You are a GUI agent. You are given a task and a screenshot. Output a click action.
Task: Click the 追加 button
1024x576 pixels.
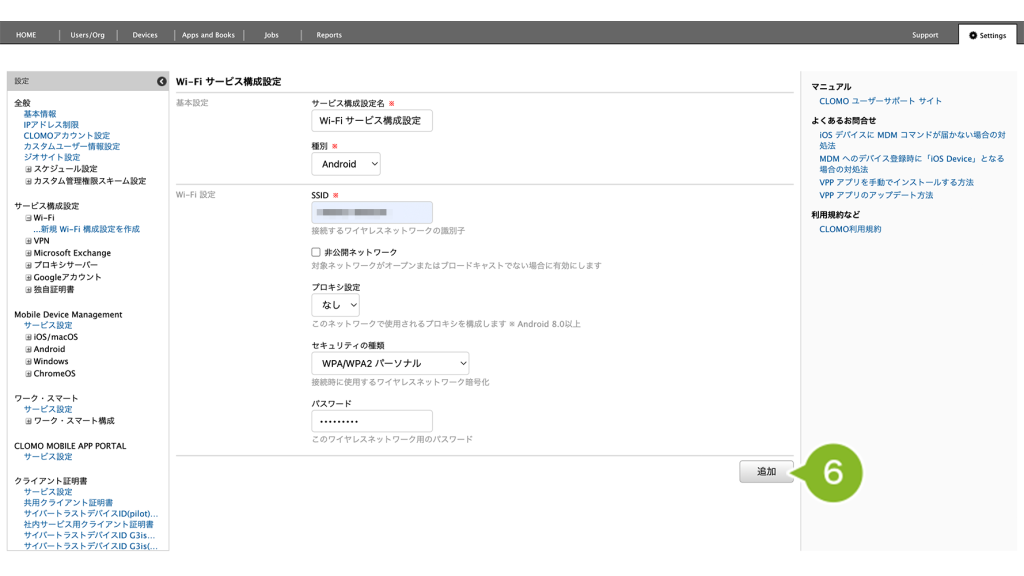point(766,471)
